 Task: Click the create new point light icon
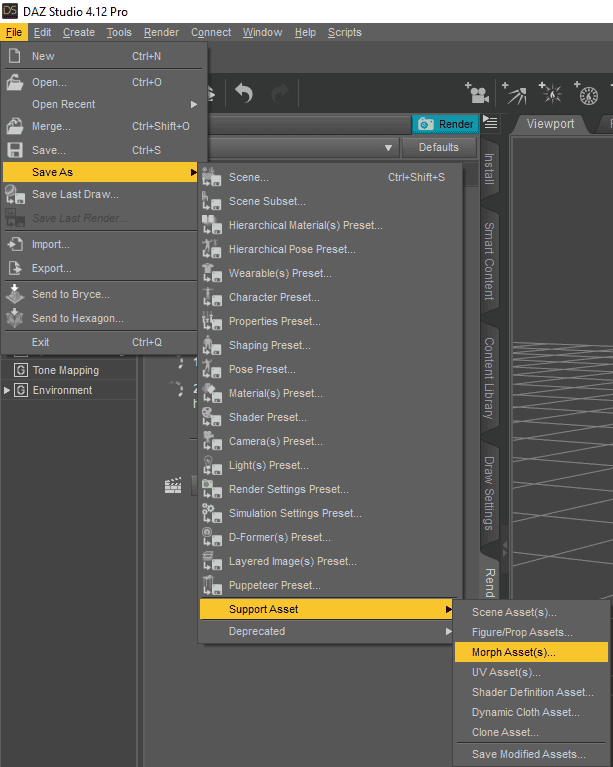tap(551, 94)
